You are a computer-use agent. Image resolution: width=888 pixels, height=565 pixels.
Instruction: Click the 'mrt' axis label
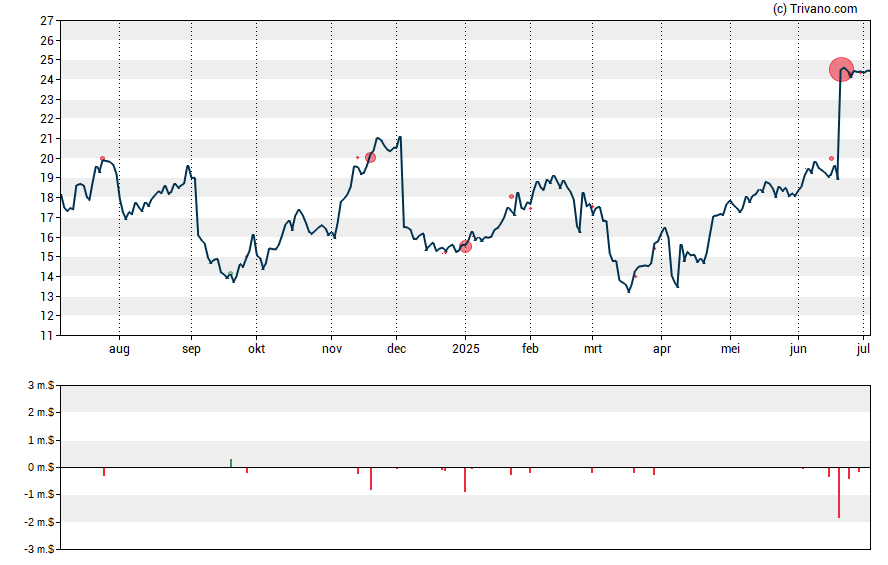point(593,349)
